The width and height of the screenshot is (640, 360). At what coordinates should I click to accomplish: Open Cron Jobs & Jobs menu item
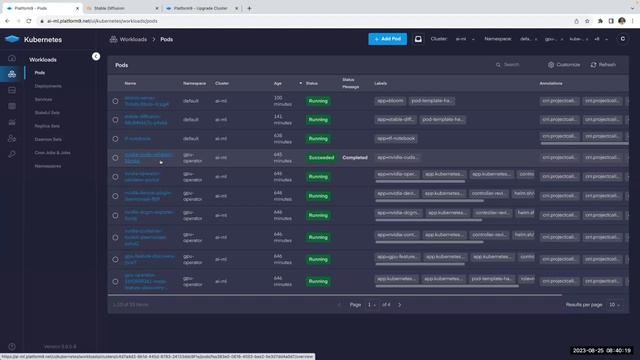52,152
